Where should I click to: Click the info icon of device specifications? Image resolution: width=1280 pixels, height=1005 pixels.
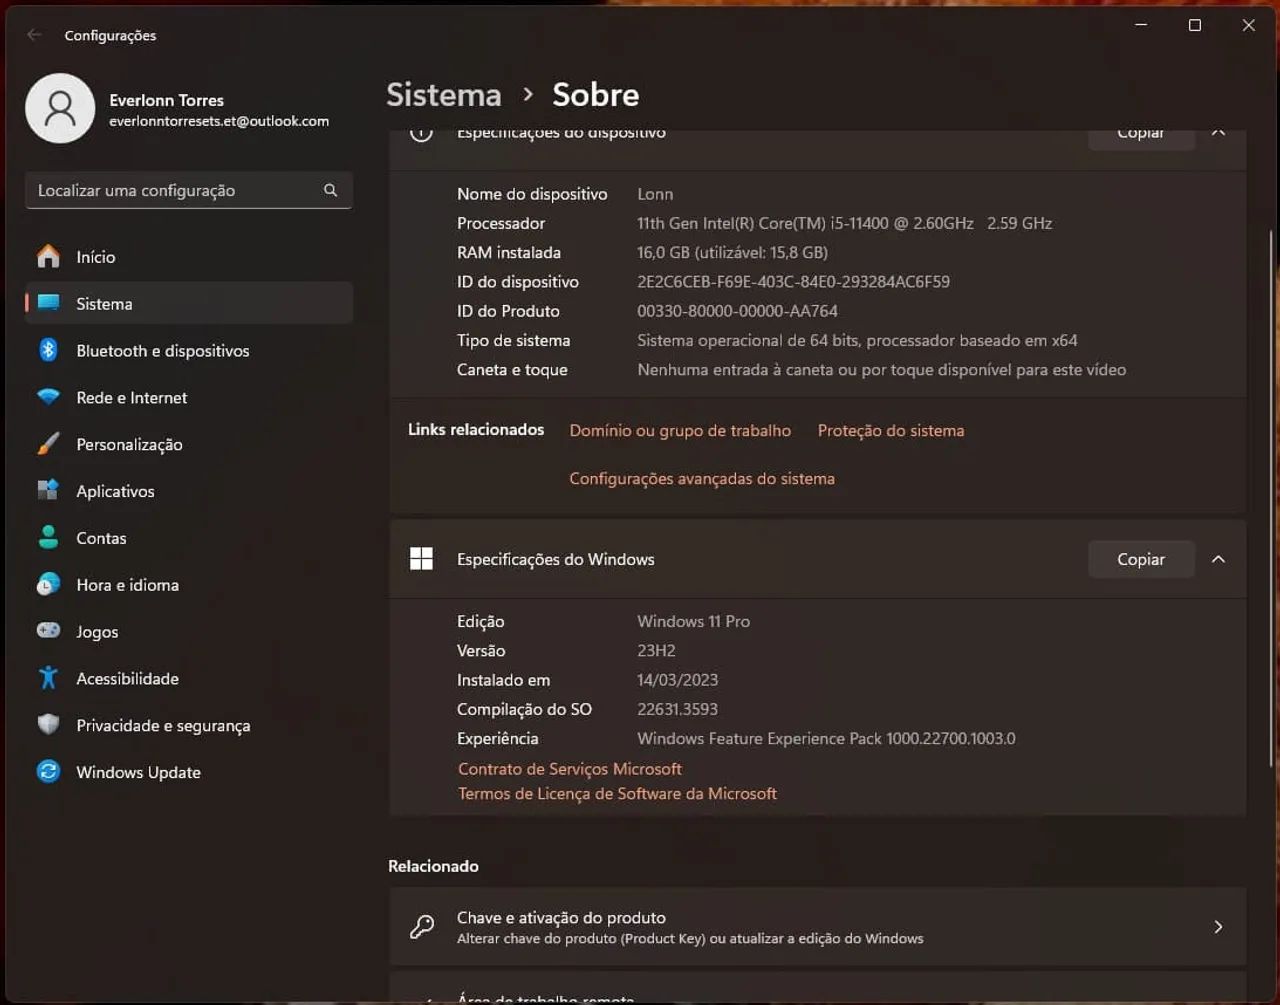pyautogui.click(x=421, y=133)
